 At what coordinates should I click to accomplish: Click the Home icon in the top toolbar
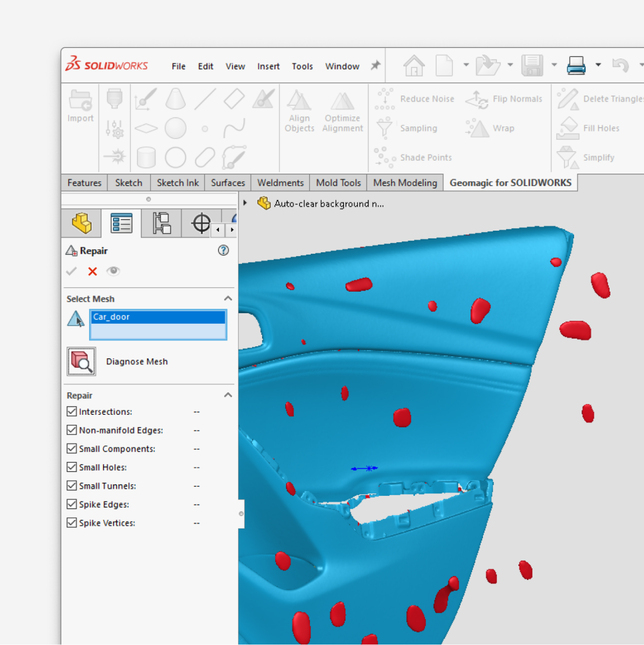414,65
